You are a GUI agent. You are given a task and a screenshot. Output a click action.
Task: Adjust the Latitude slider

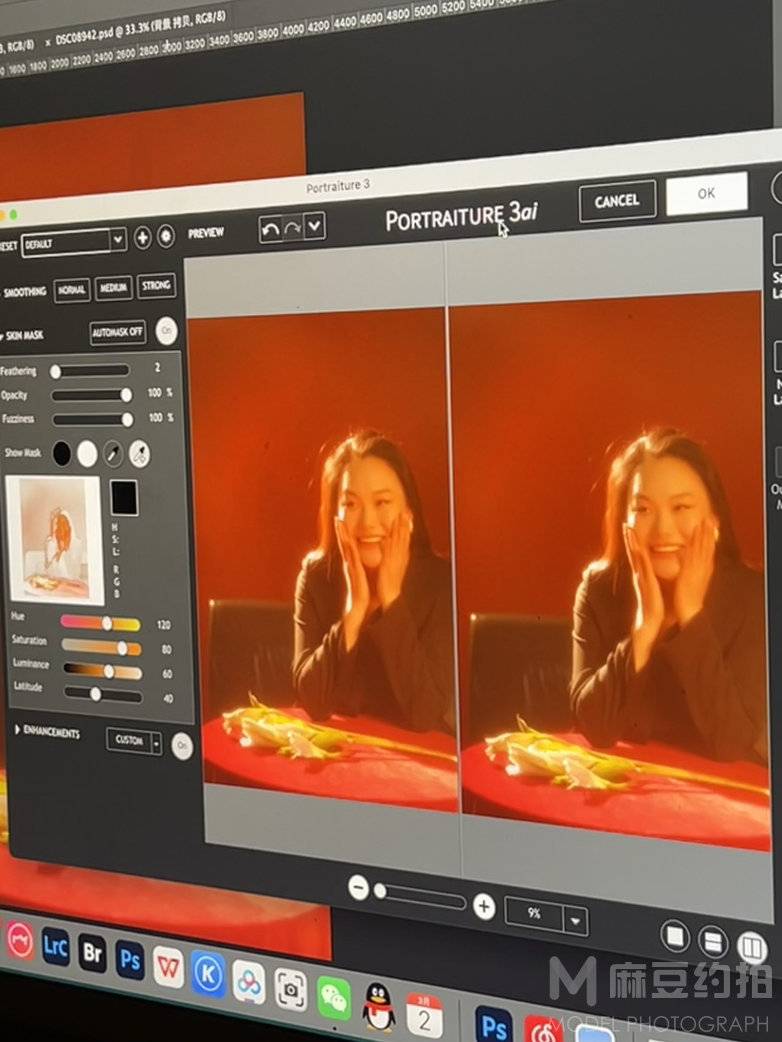(103, 694)
